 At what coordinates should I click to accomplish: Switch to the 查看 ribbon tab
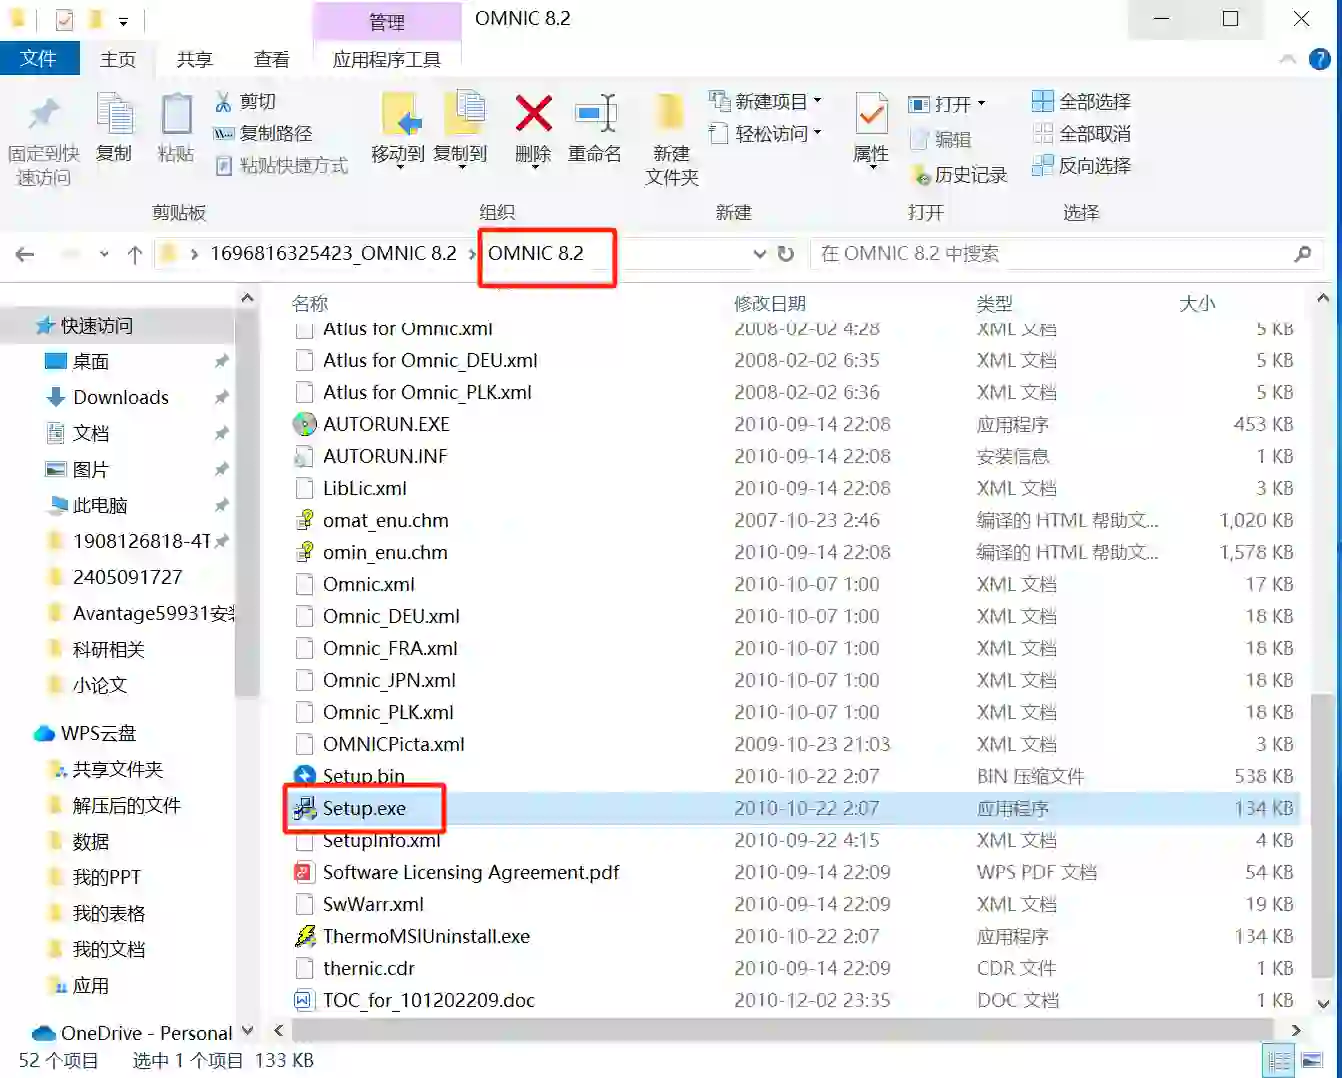click(x=271, y=58)
